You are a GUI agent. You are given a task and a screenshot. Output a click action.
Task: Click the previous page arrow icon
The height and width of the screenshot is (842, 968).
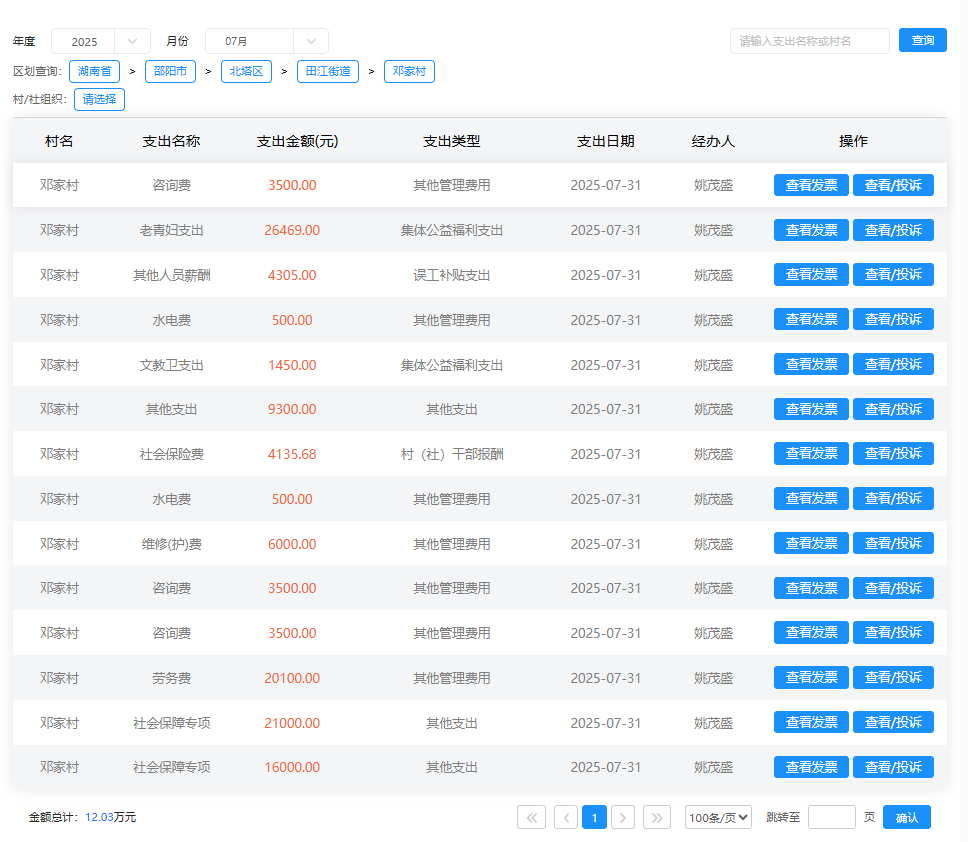565,817
